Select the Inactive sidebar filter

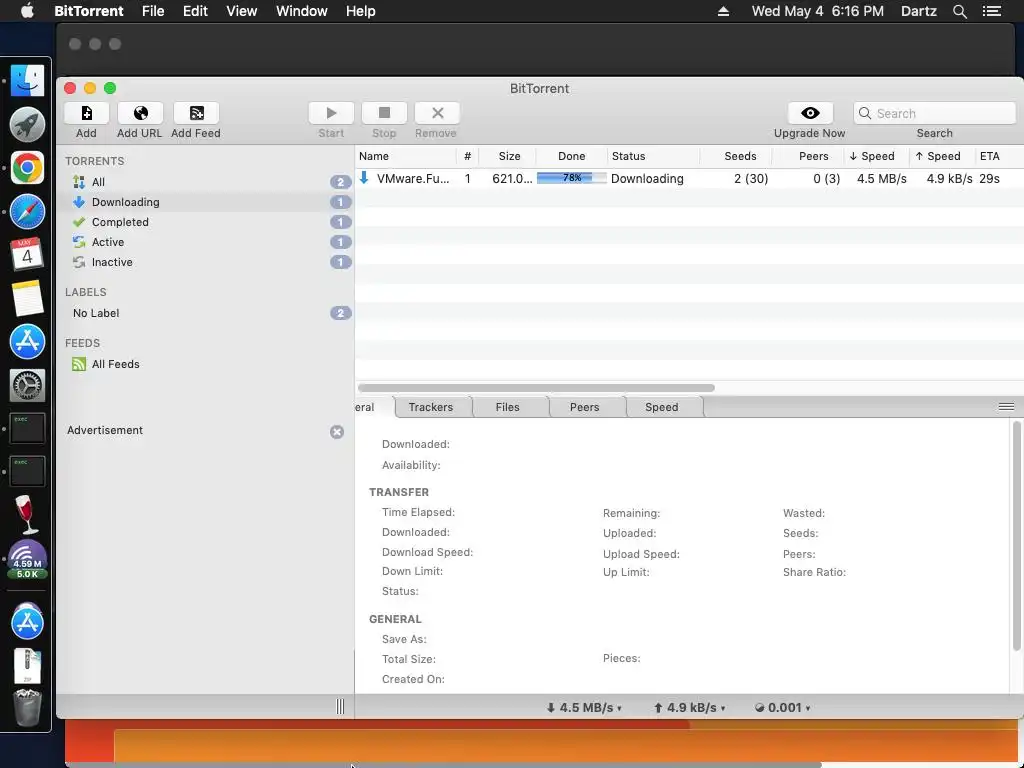click(x=205, y=262)
